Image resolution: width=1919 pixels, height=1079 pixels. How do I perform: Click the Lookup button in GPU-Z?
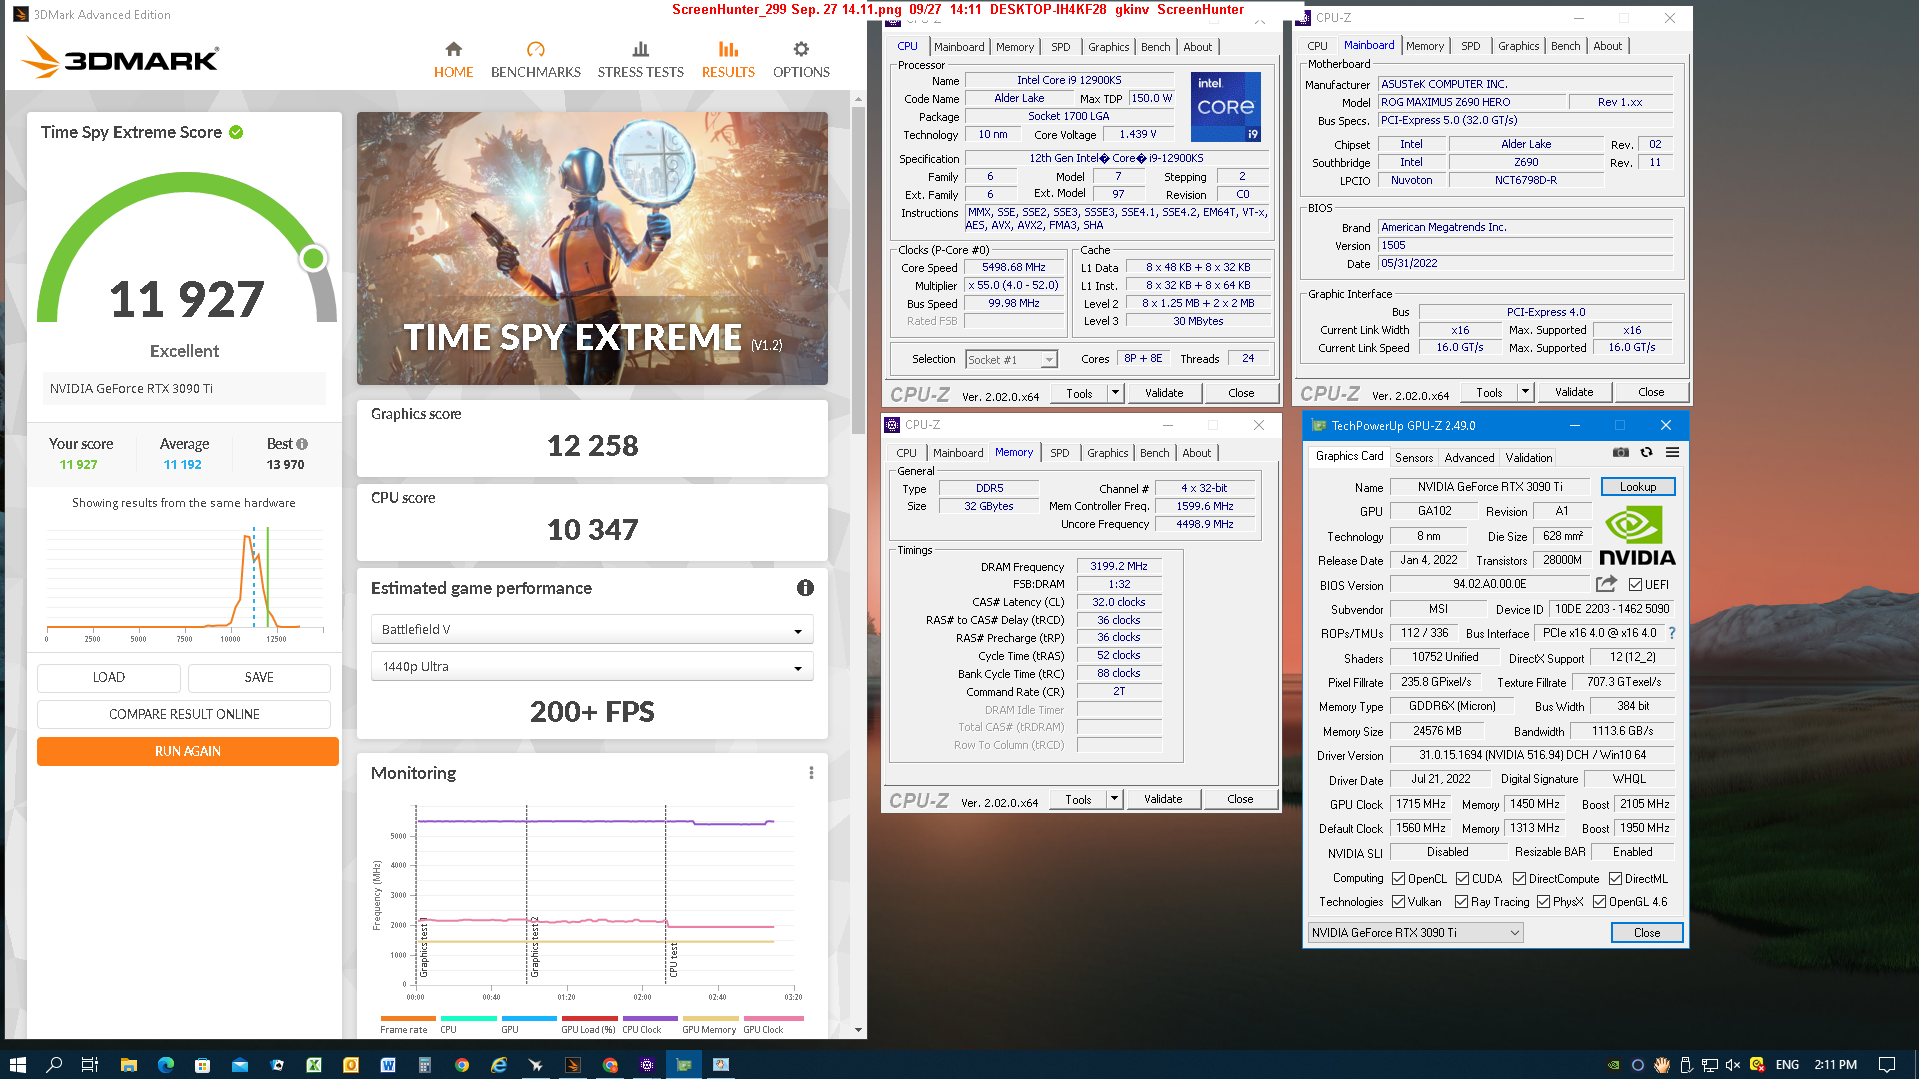click(1637, 487)
